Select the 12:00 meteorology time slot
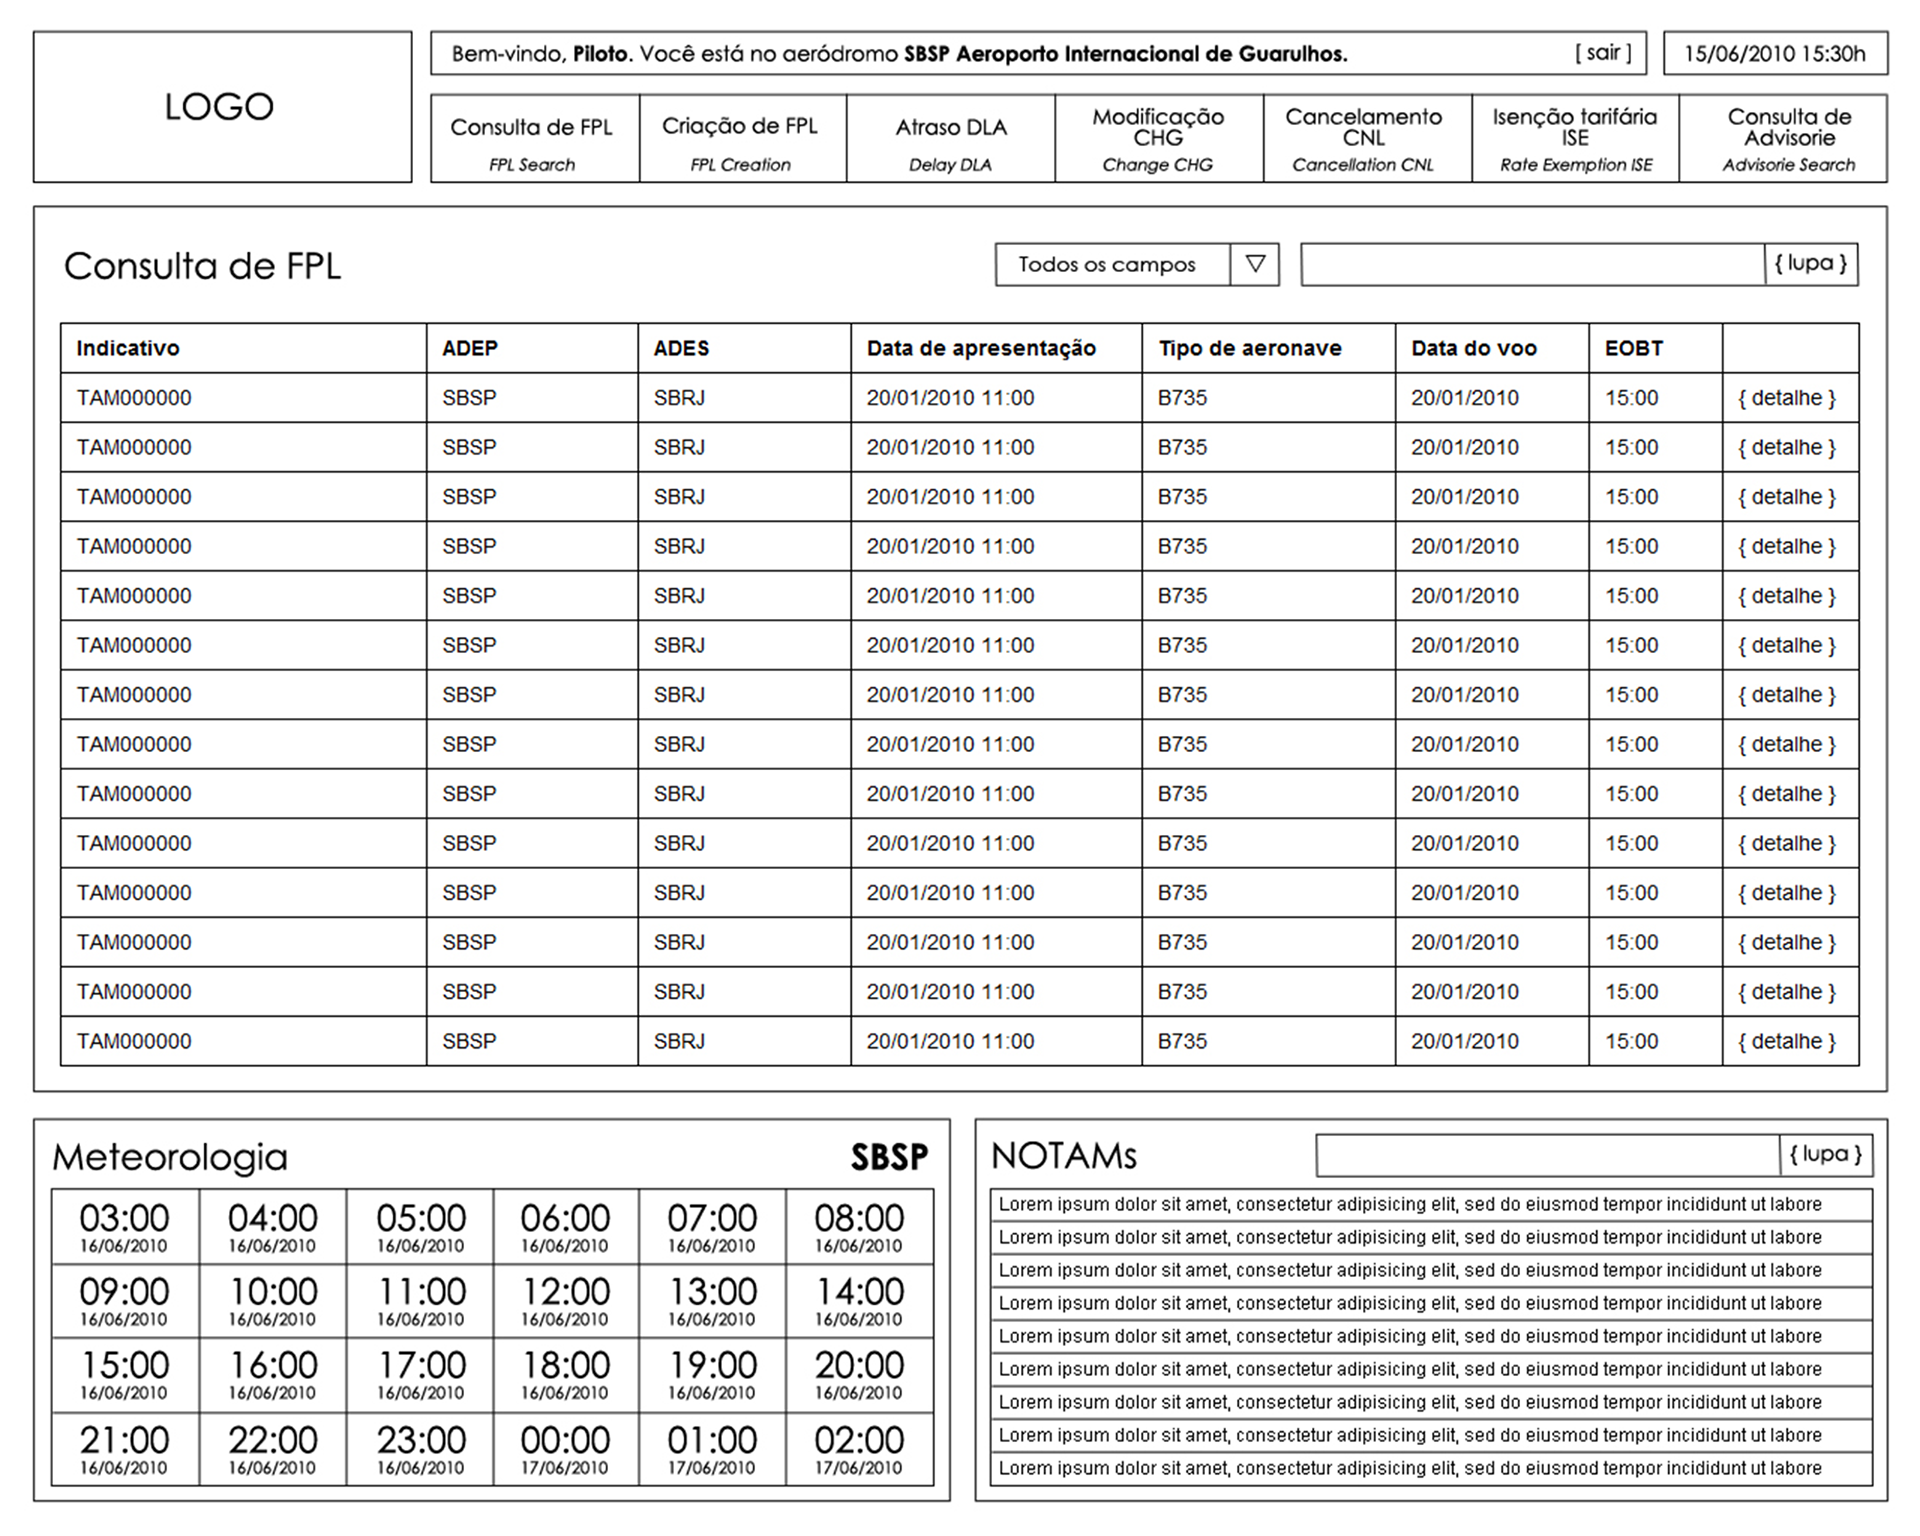This screenshot has height=1536, width=1920. coord(566,1300)
